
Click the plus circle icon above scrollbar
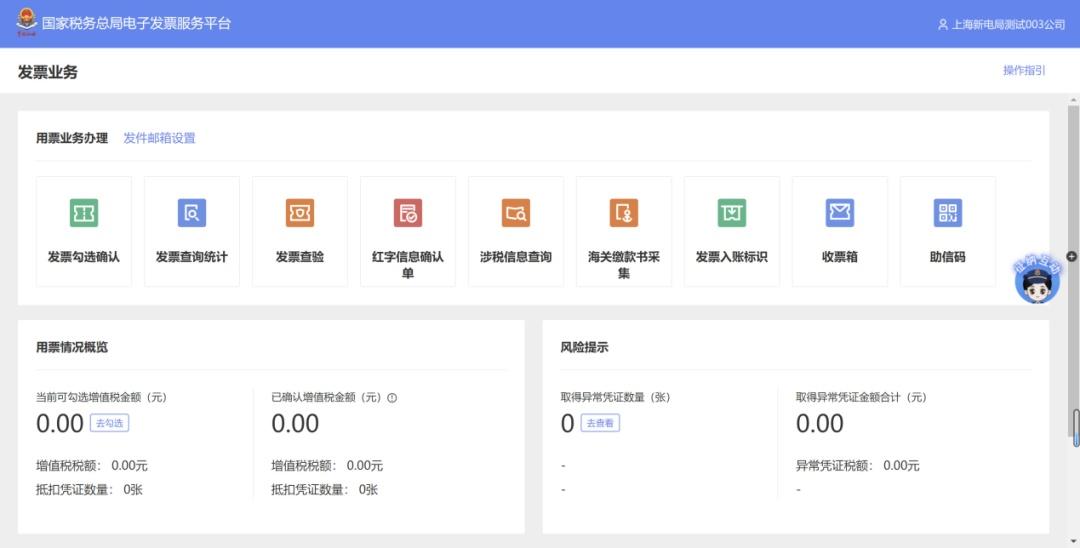[1072, 256]
